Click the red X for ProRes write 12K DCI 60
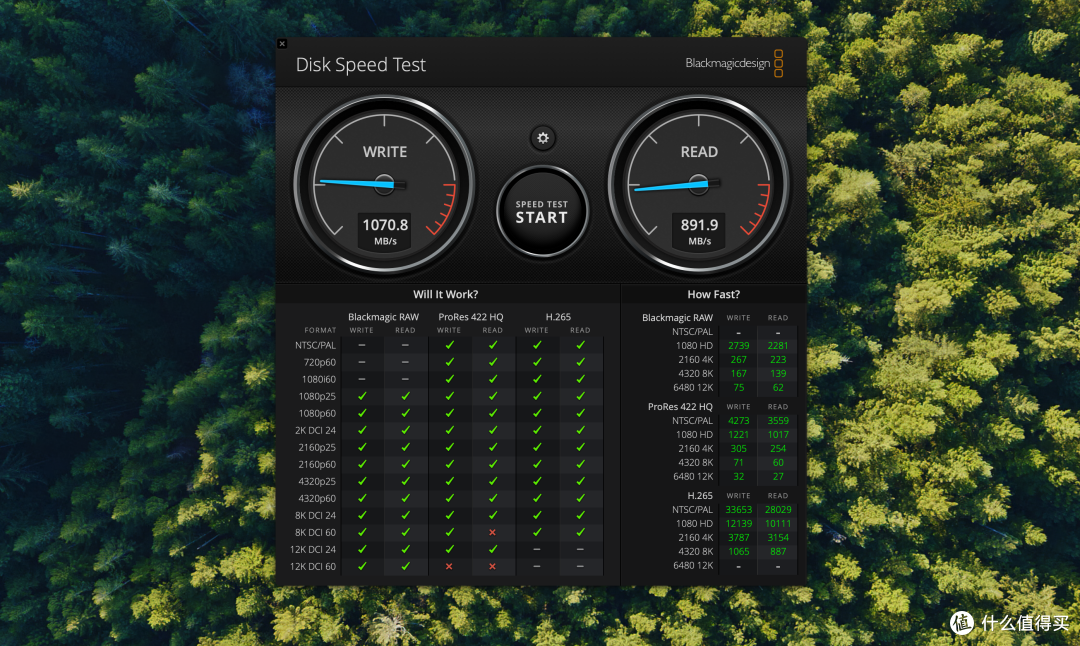The width and height of the screenshot is (1080, 646). tap(449, 566)
